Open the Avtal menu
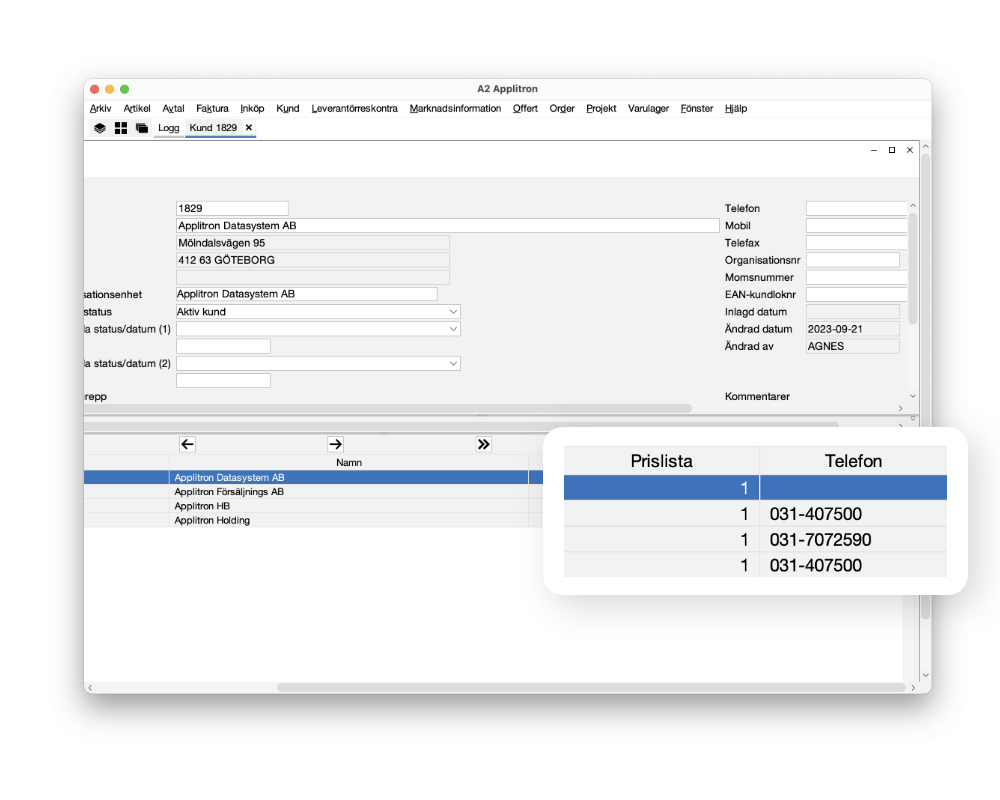The width and height of the screenshot is (1000, 800). pyautogui.click(x=173, y=108)
